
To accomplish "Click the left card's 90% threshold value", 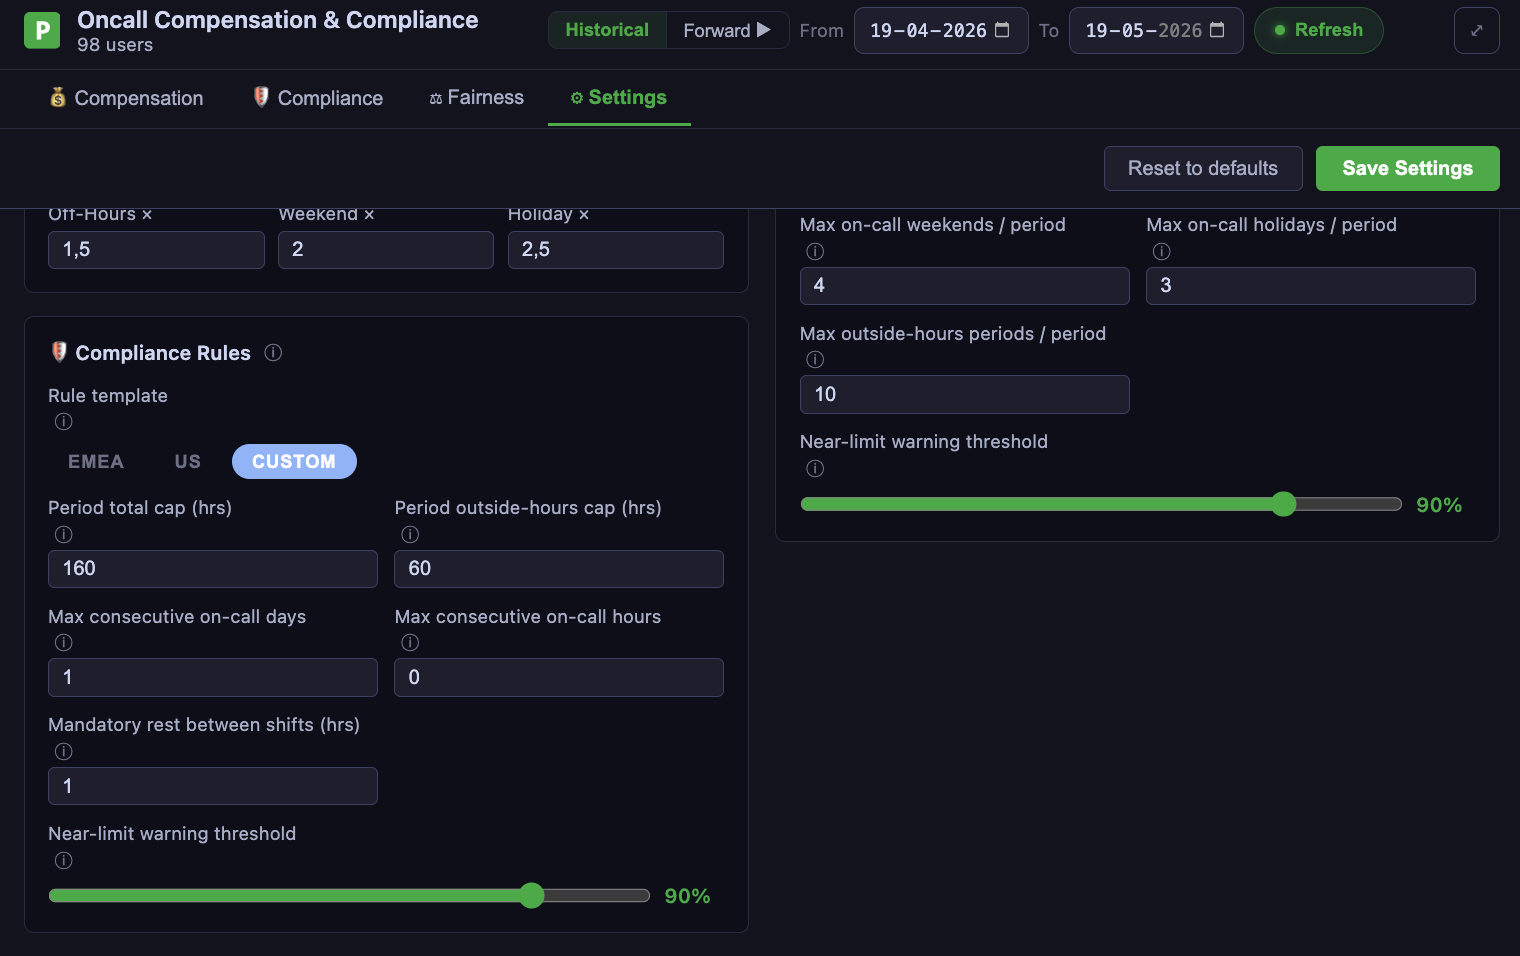I will pyautogui.click(x=688, y=896).
